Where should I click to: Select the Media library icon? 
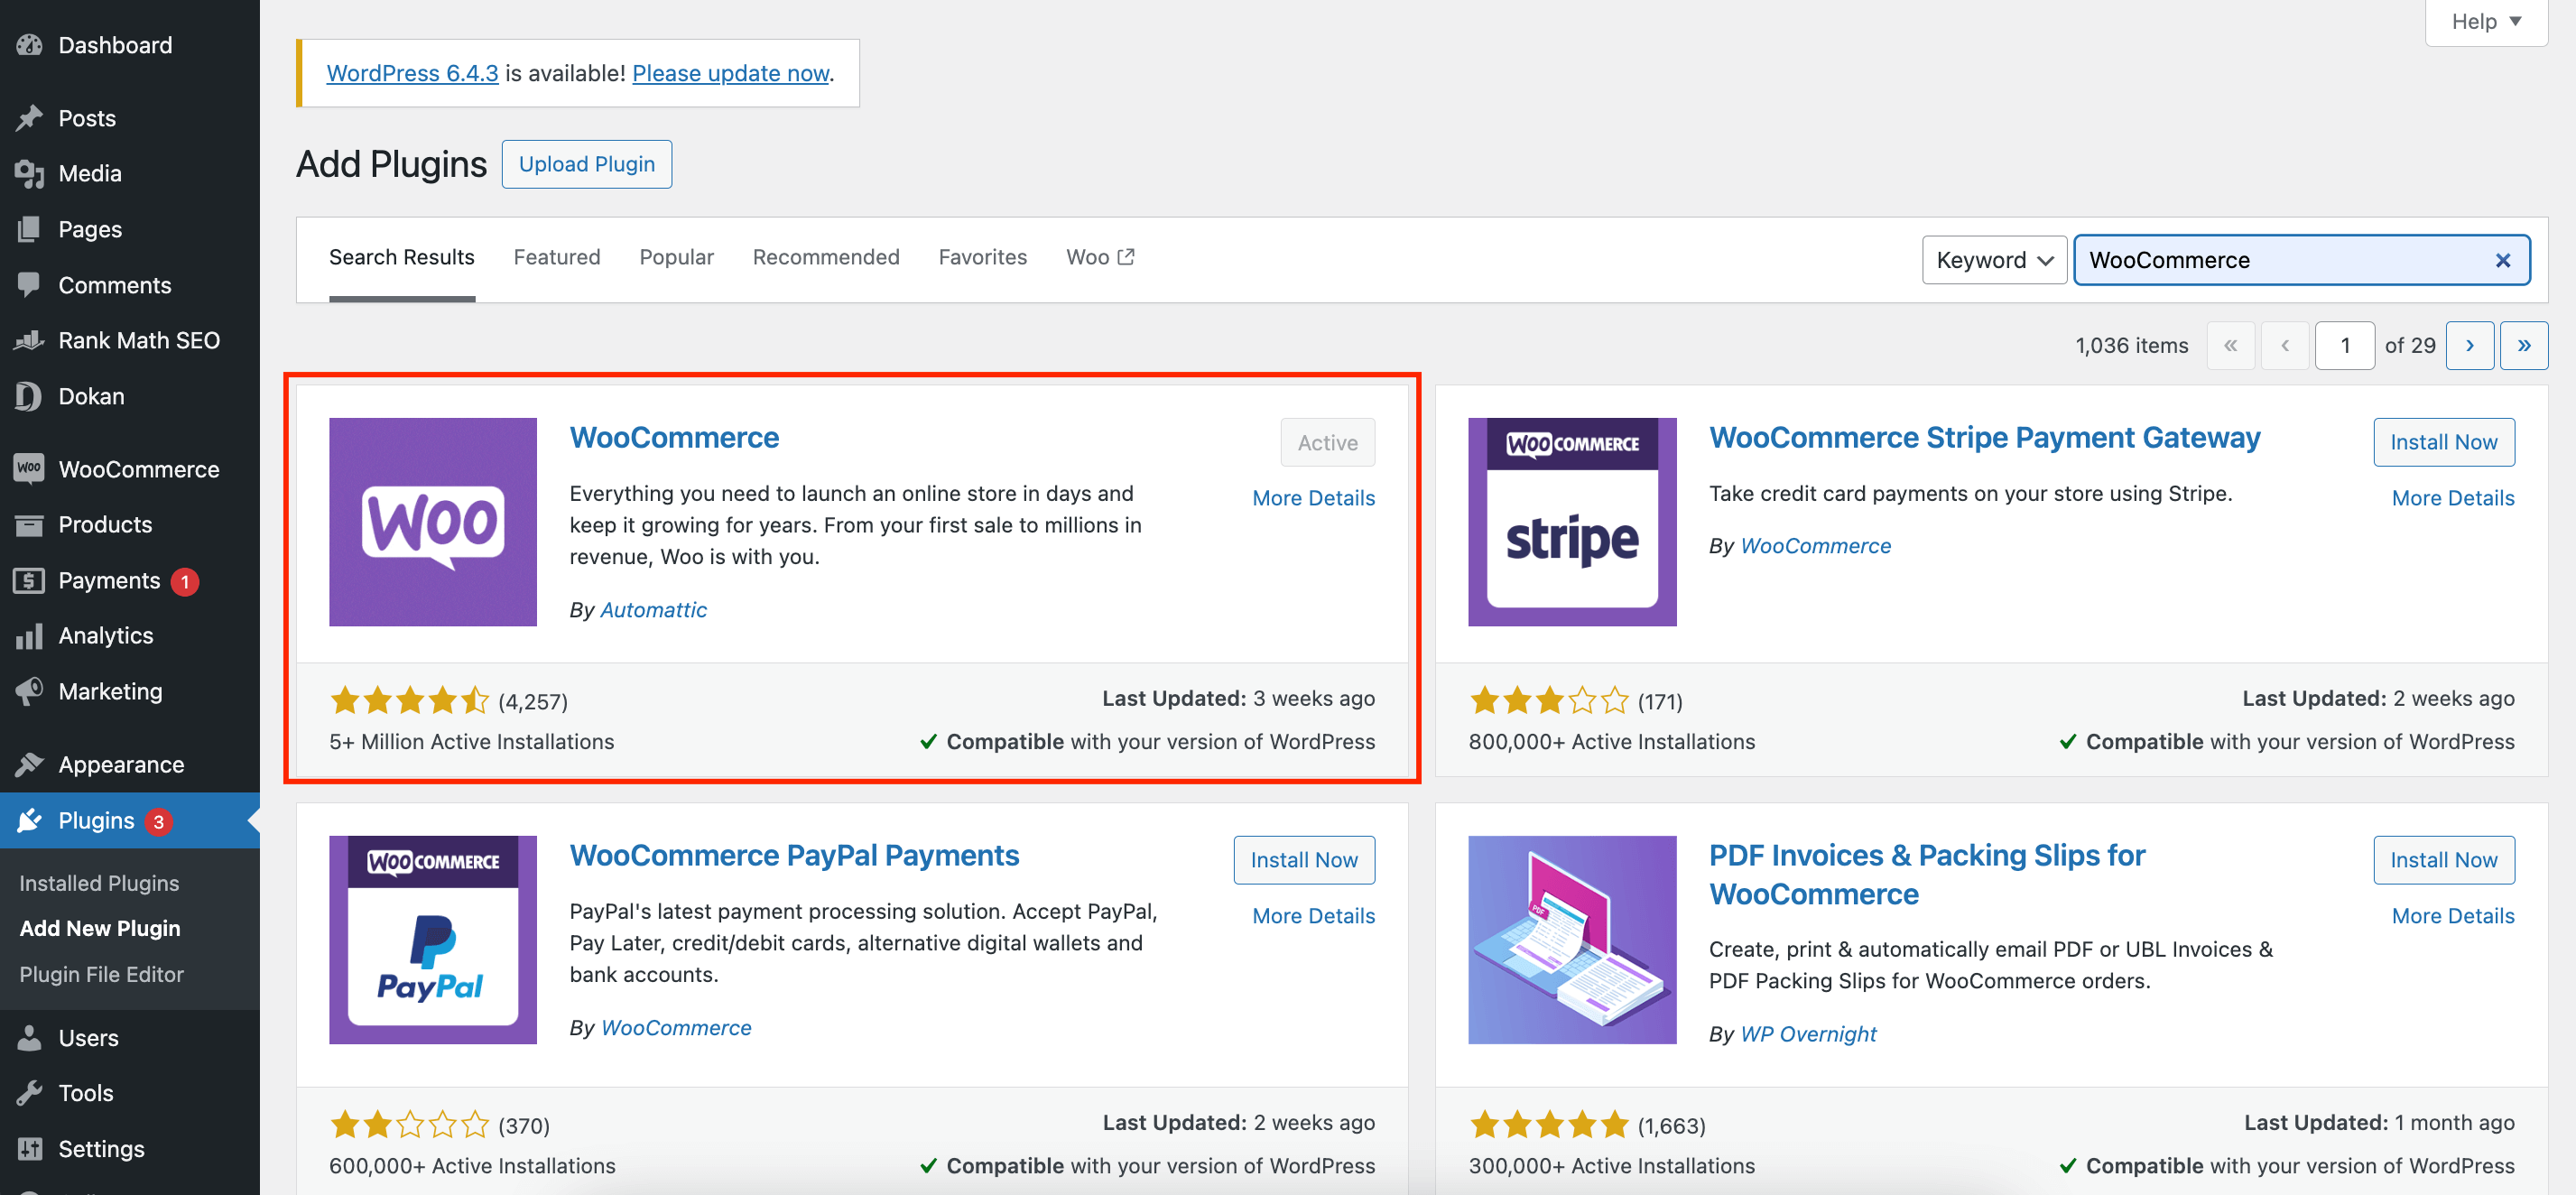pyautogui.click(x=31, y=172)
